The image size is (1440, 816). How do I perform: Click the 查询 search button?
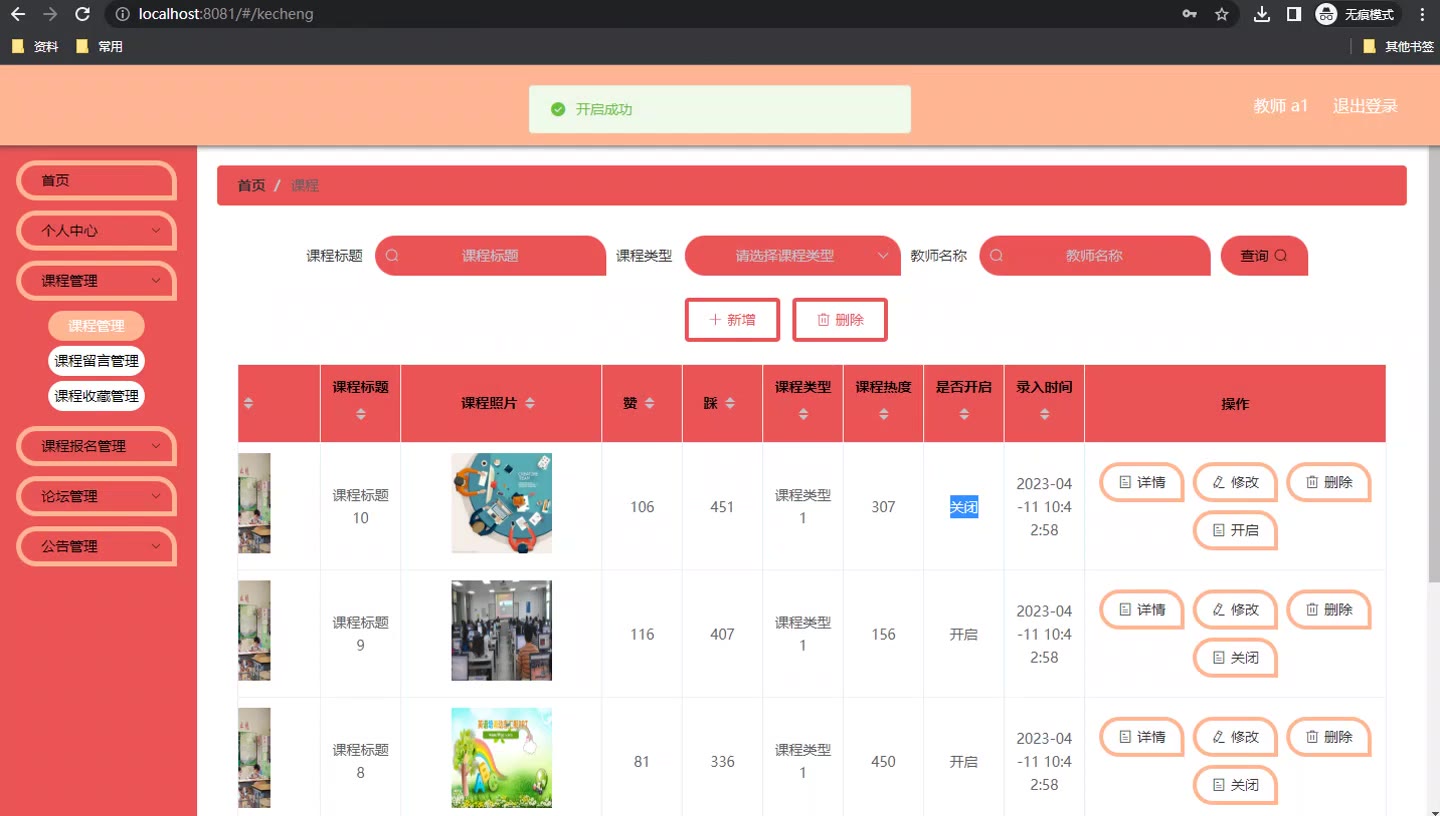(x=1264, y=256)
